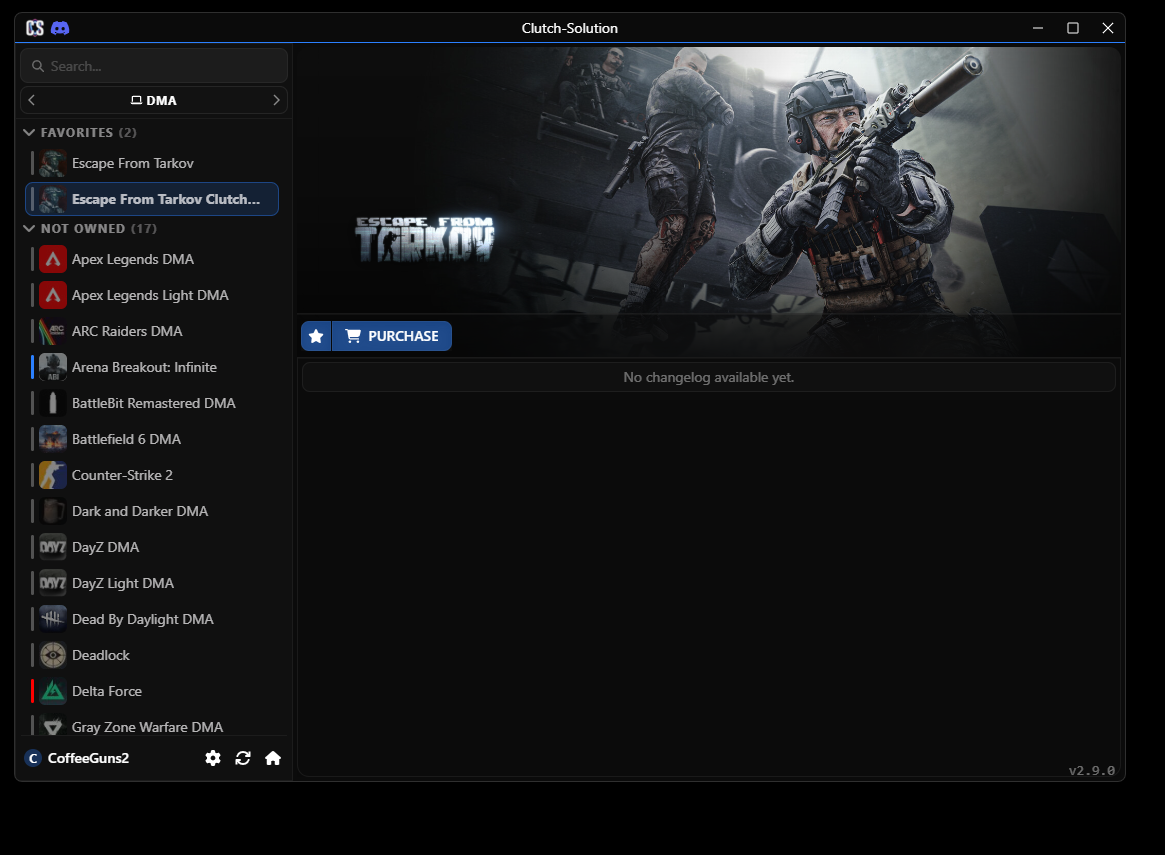Click the v2.9.0 version label
Image resolution: width=1165 pixels, height=855 pixels.
[x=1091, y=770]
